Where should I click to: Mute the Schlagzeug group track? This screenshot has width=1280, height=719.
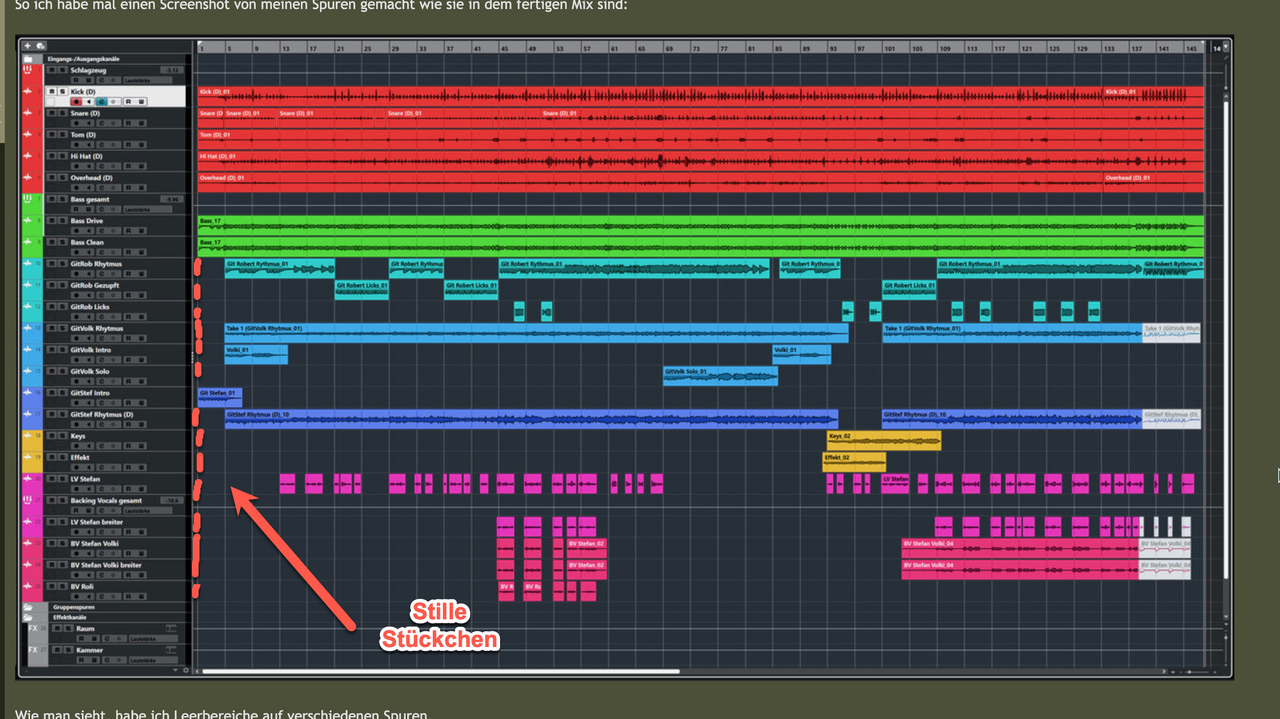(51, 70)
